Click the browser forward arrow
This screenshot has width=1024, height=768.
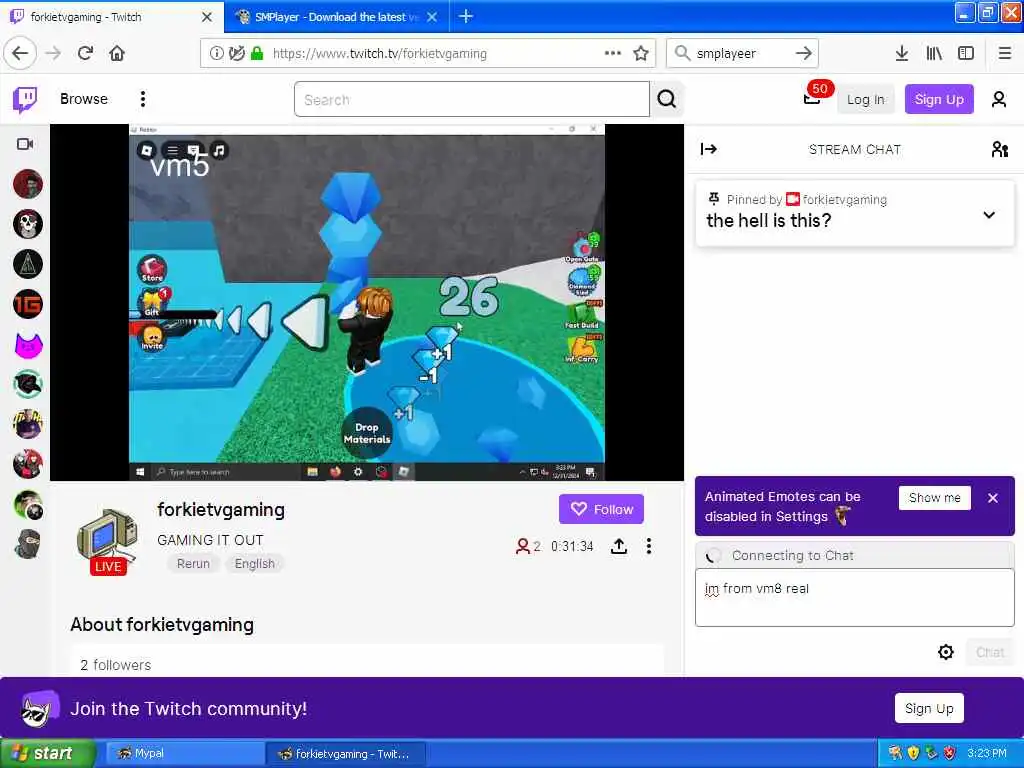click(53, 54)
